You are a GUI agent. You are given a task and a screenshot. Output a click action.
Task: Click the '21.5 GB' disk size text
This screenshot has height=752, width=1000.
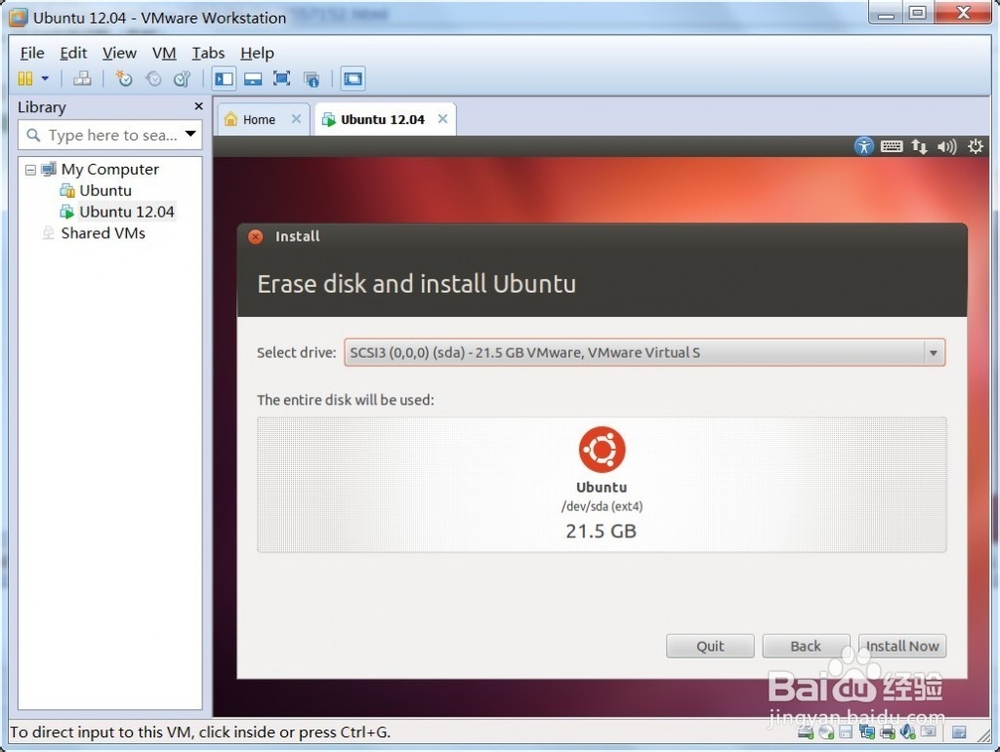click(601, 531)
